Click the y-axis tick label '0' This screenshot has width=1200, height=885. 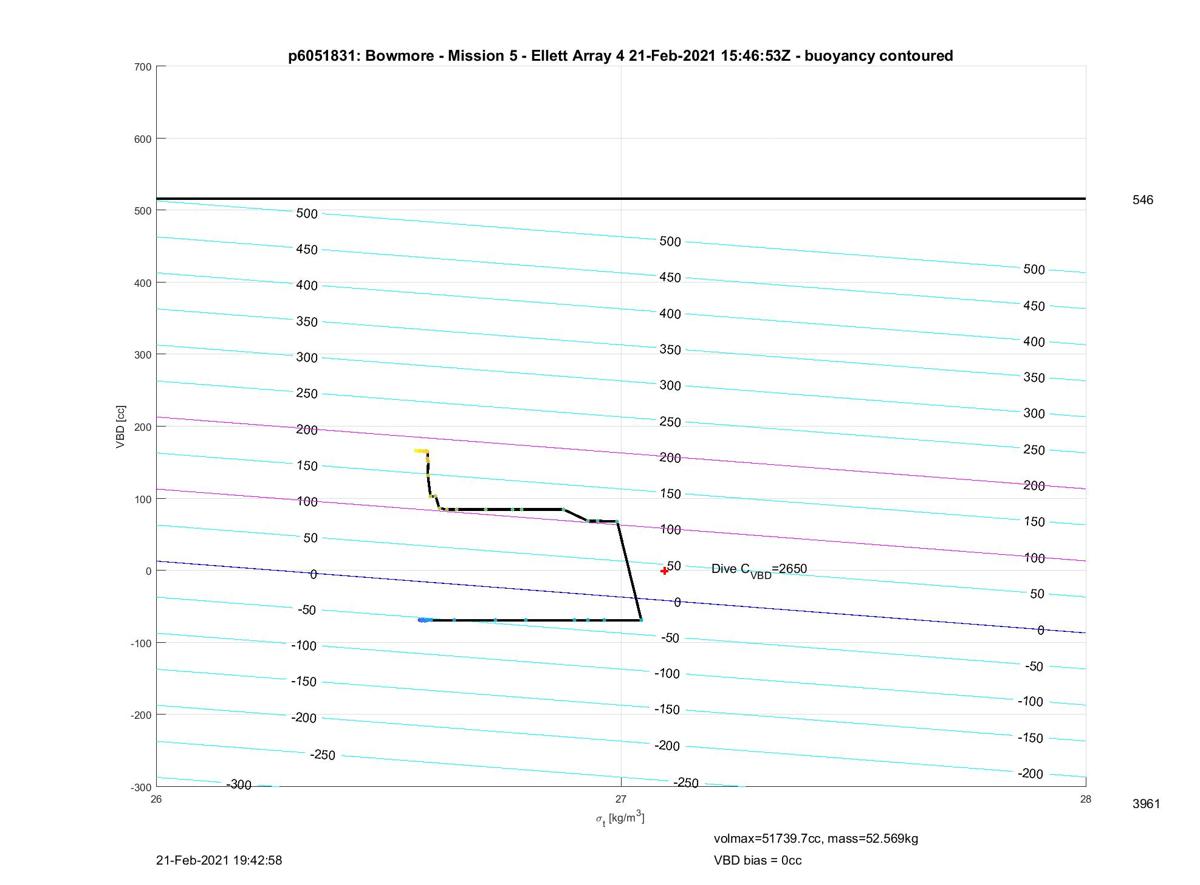(148, 571)
